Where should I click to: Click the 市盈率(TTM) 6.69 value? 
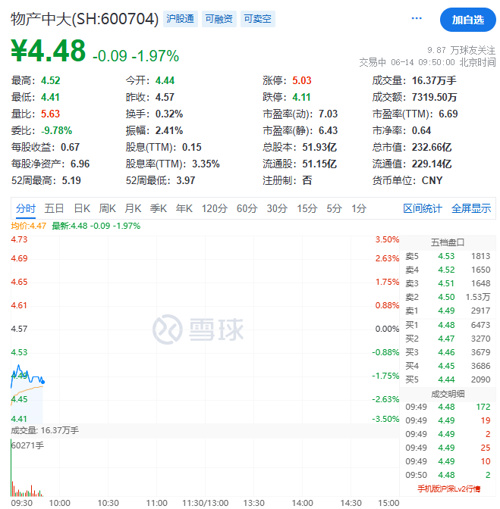click(448, 114)
